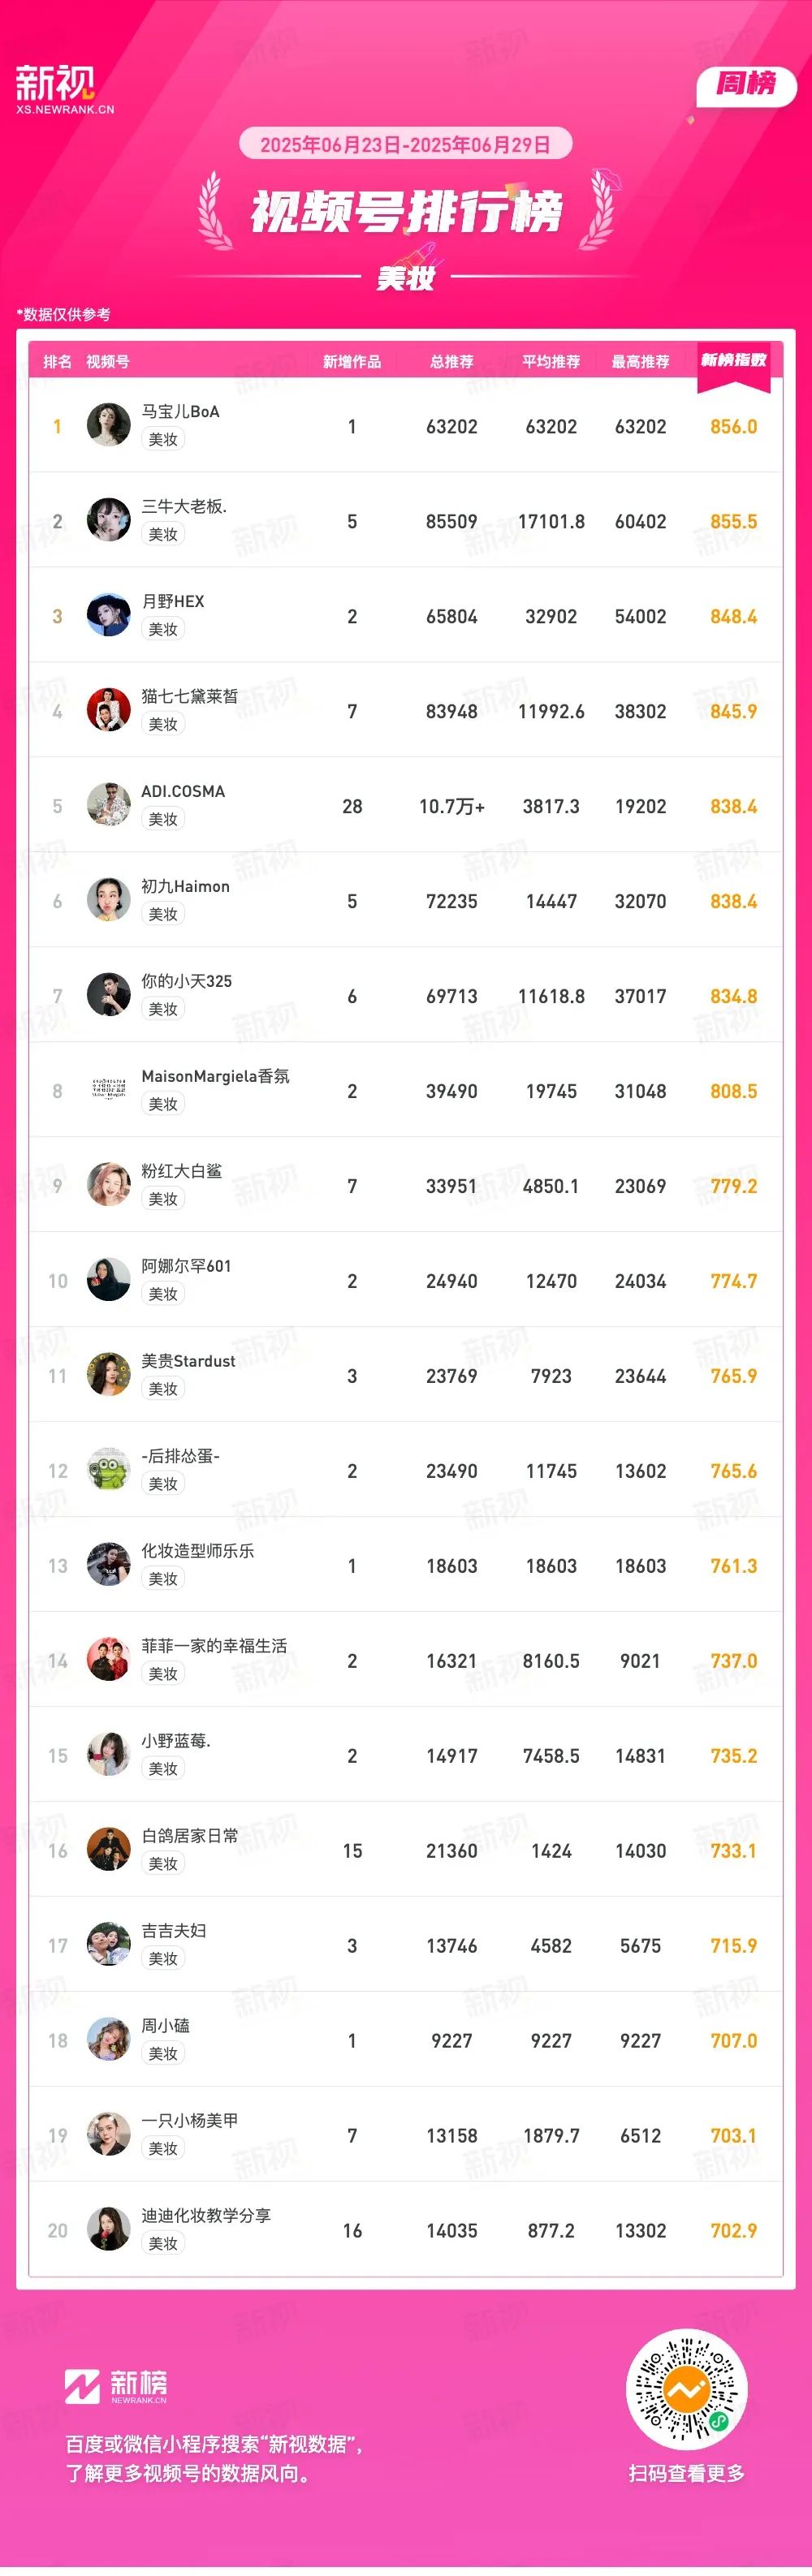Click MaisonMargiela香氛 brand logo avatar
This screenshot has width=812, height=2576.
coord(109,1090)
